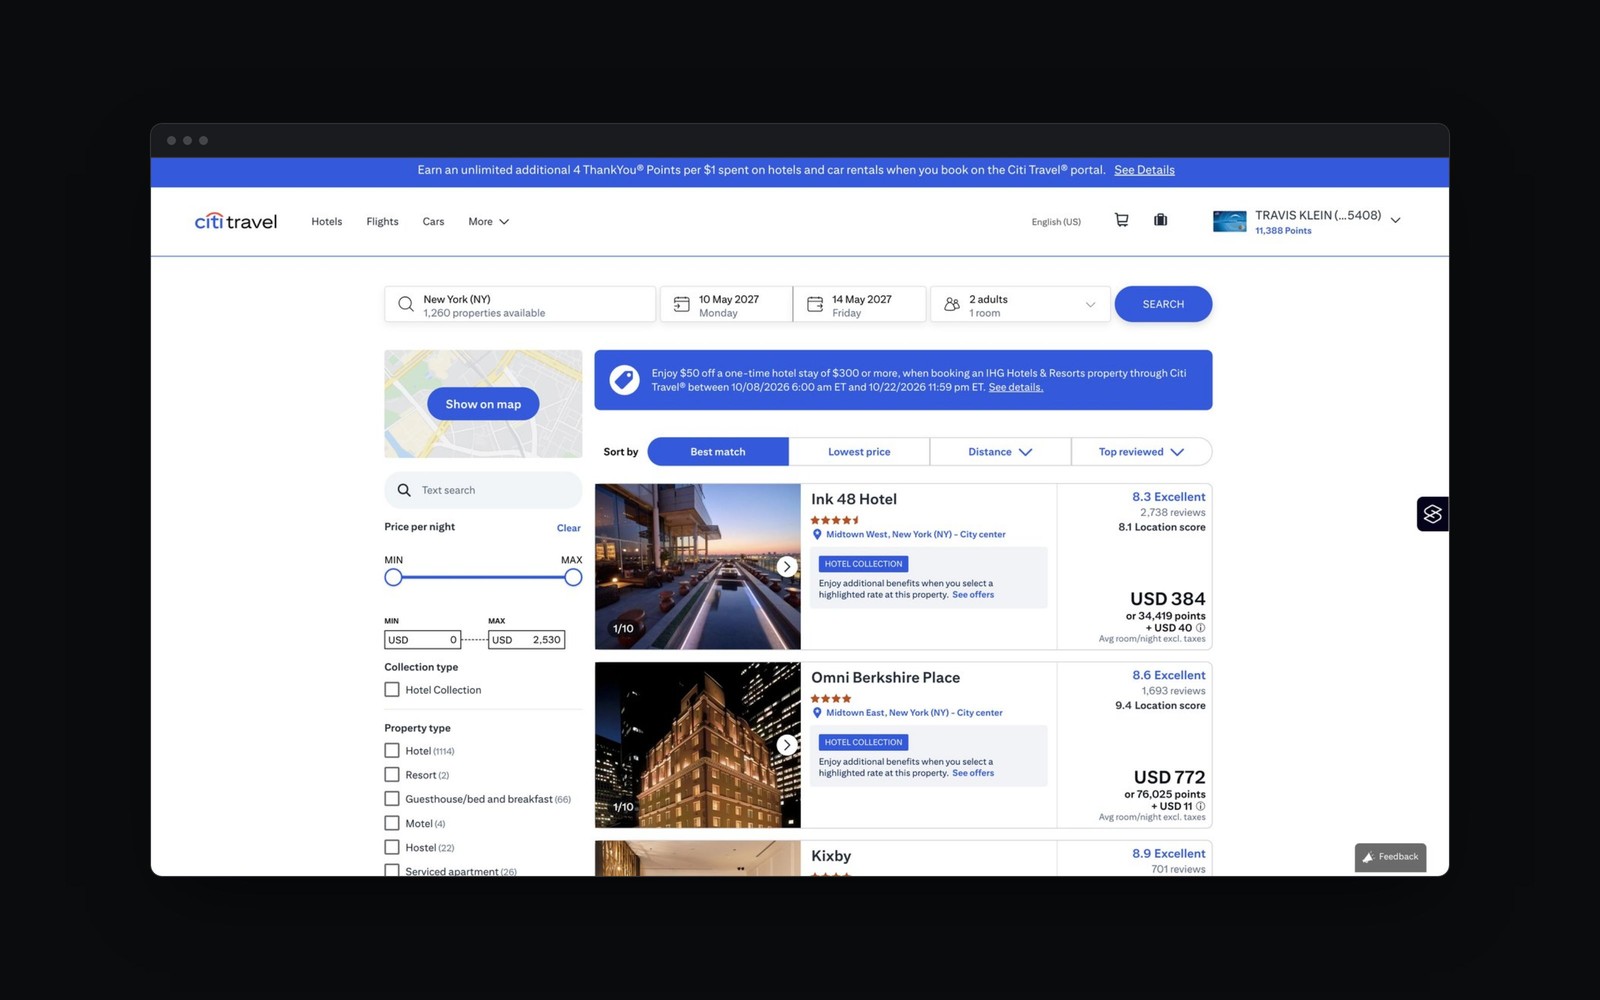The image size is (1600, 1000).
Task: Open the floating side widget icon
Action: [1433, 514]
